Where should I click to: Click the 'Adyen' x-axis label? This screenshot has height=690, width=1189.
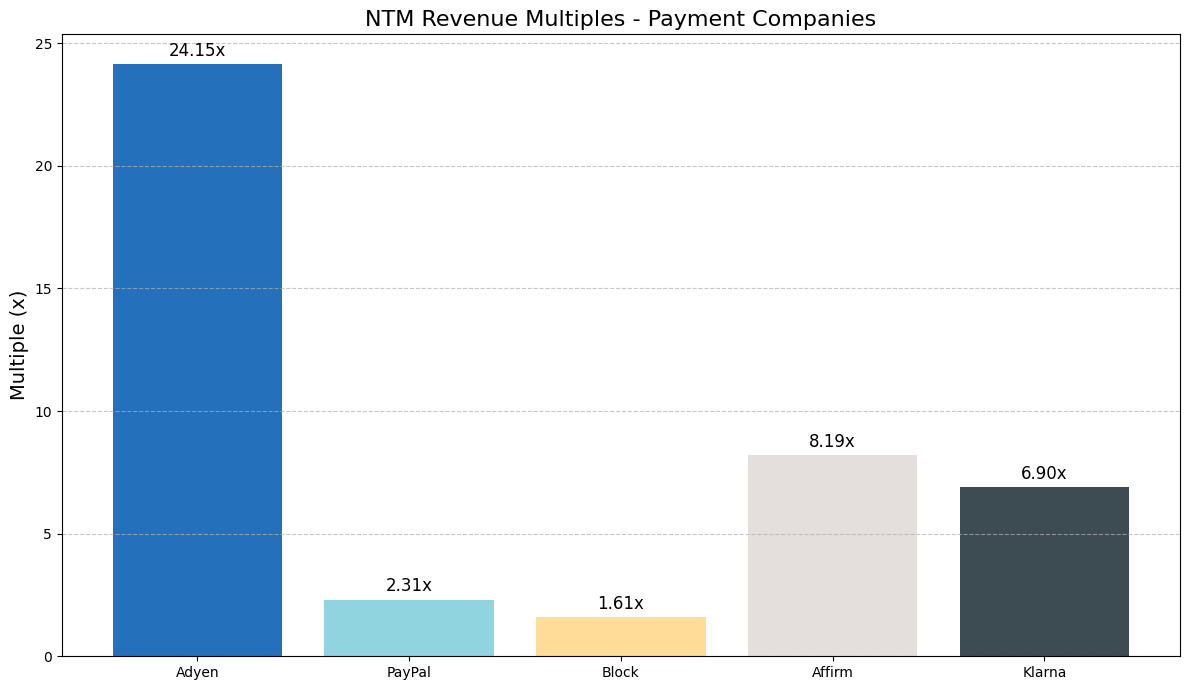tap(197, 673)
